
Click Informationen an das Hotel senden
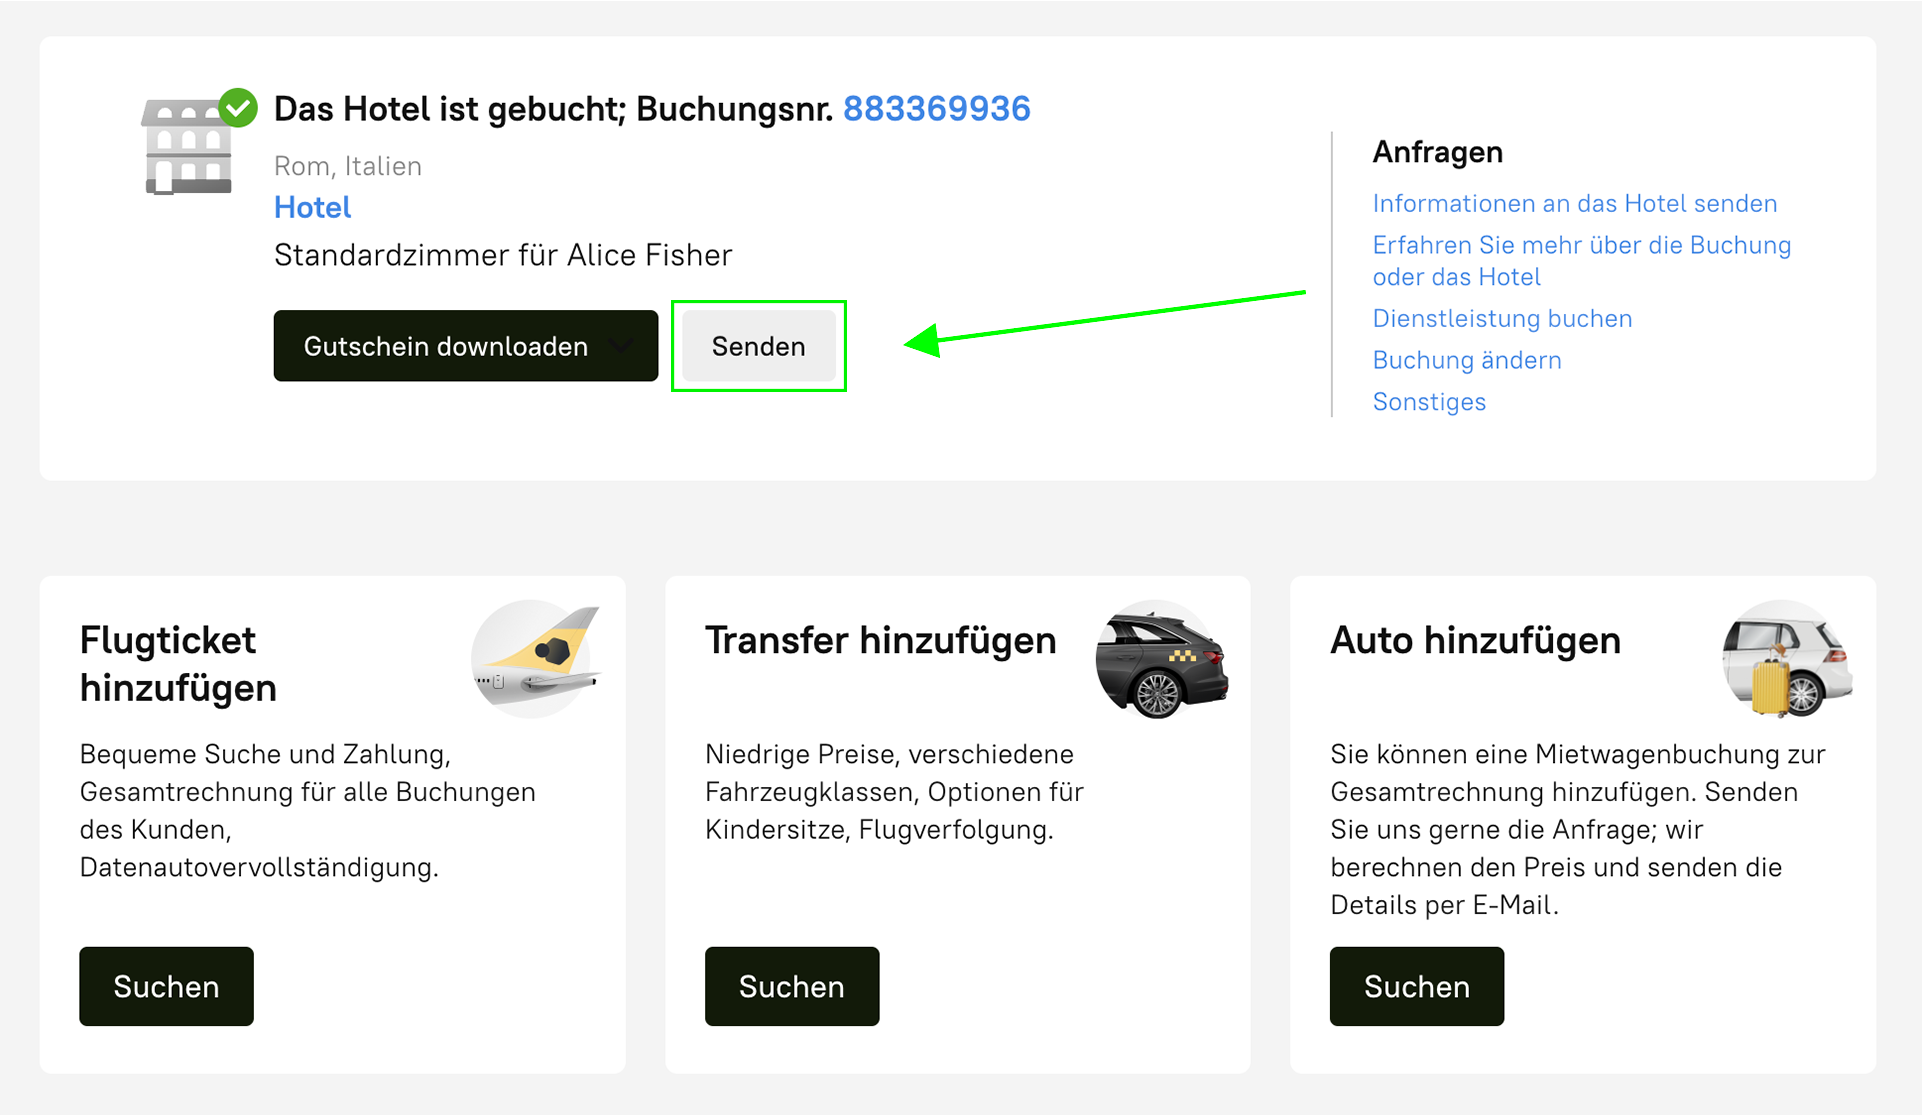(1574, 203)
